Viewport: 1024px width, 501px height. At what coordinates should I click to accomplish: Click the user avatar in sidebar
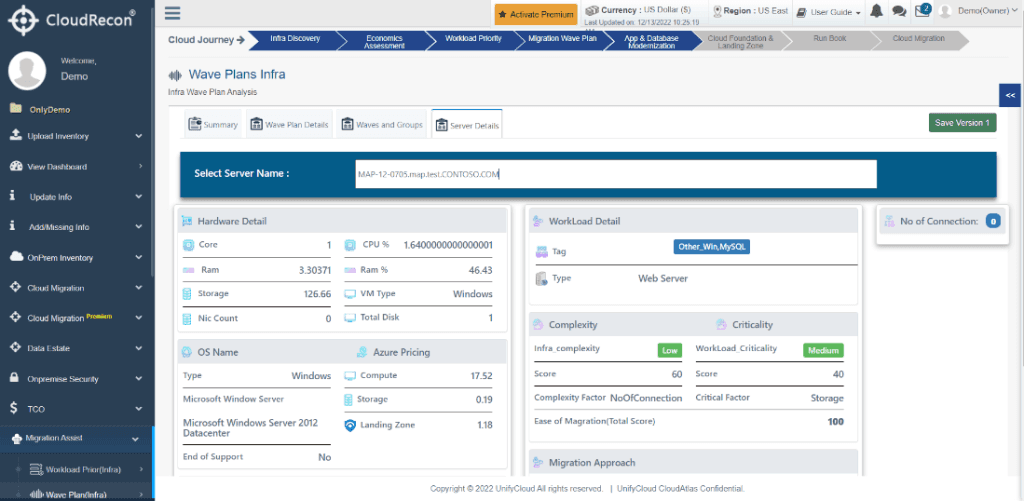(x=27, y=70)
